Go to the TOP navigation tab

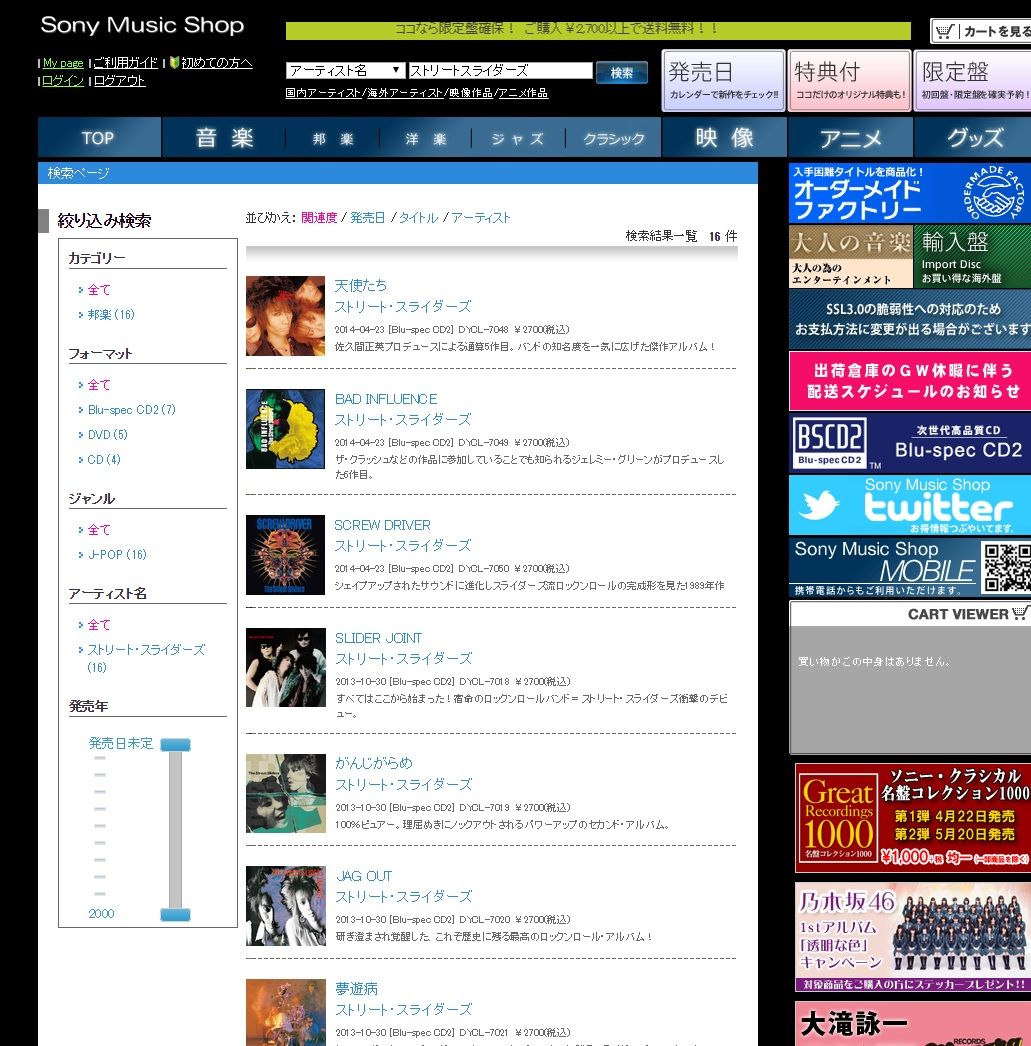tap(99, 137)
